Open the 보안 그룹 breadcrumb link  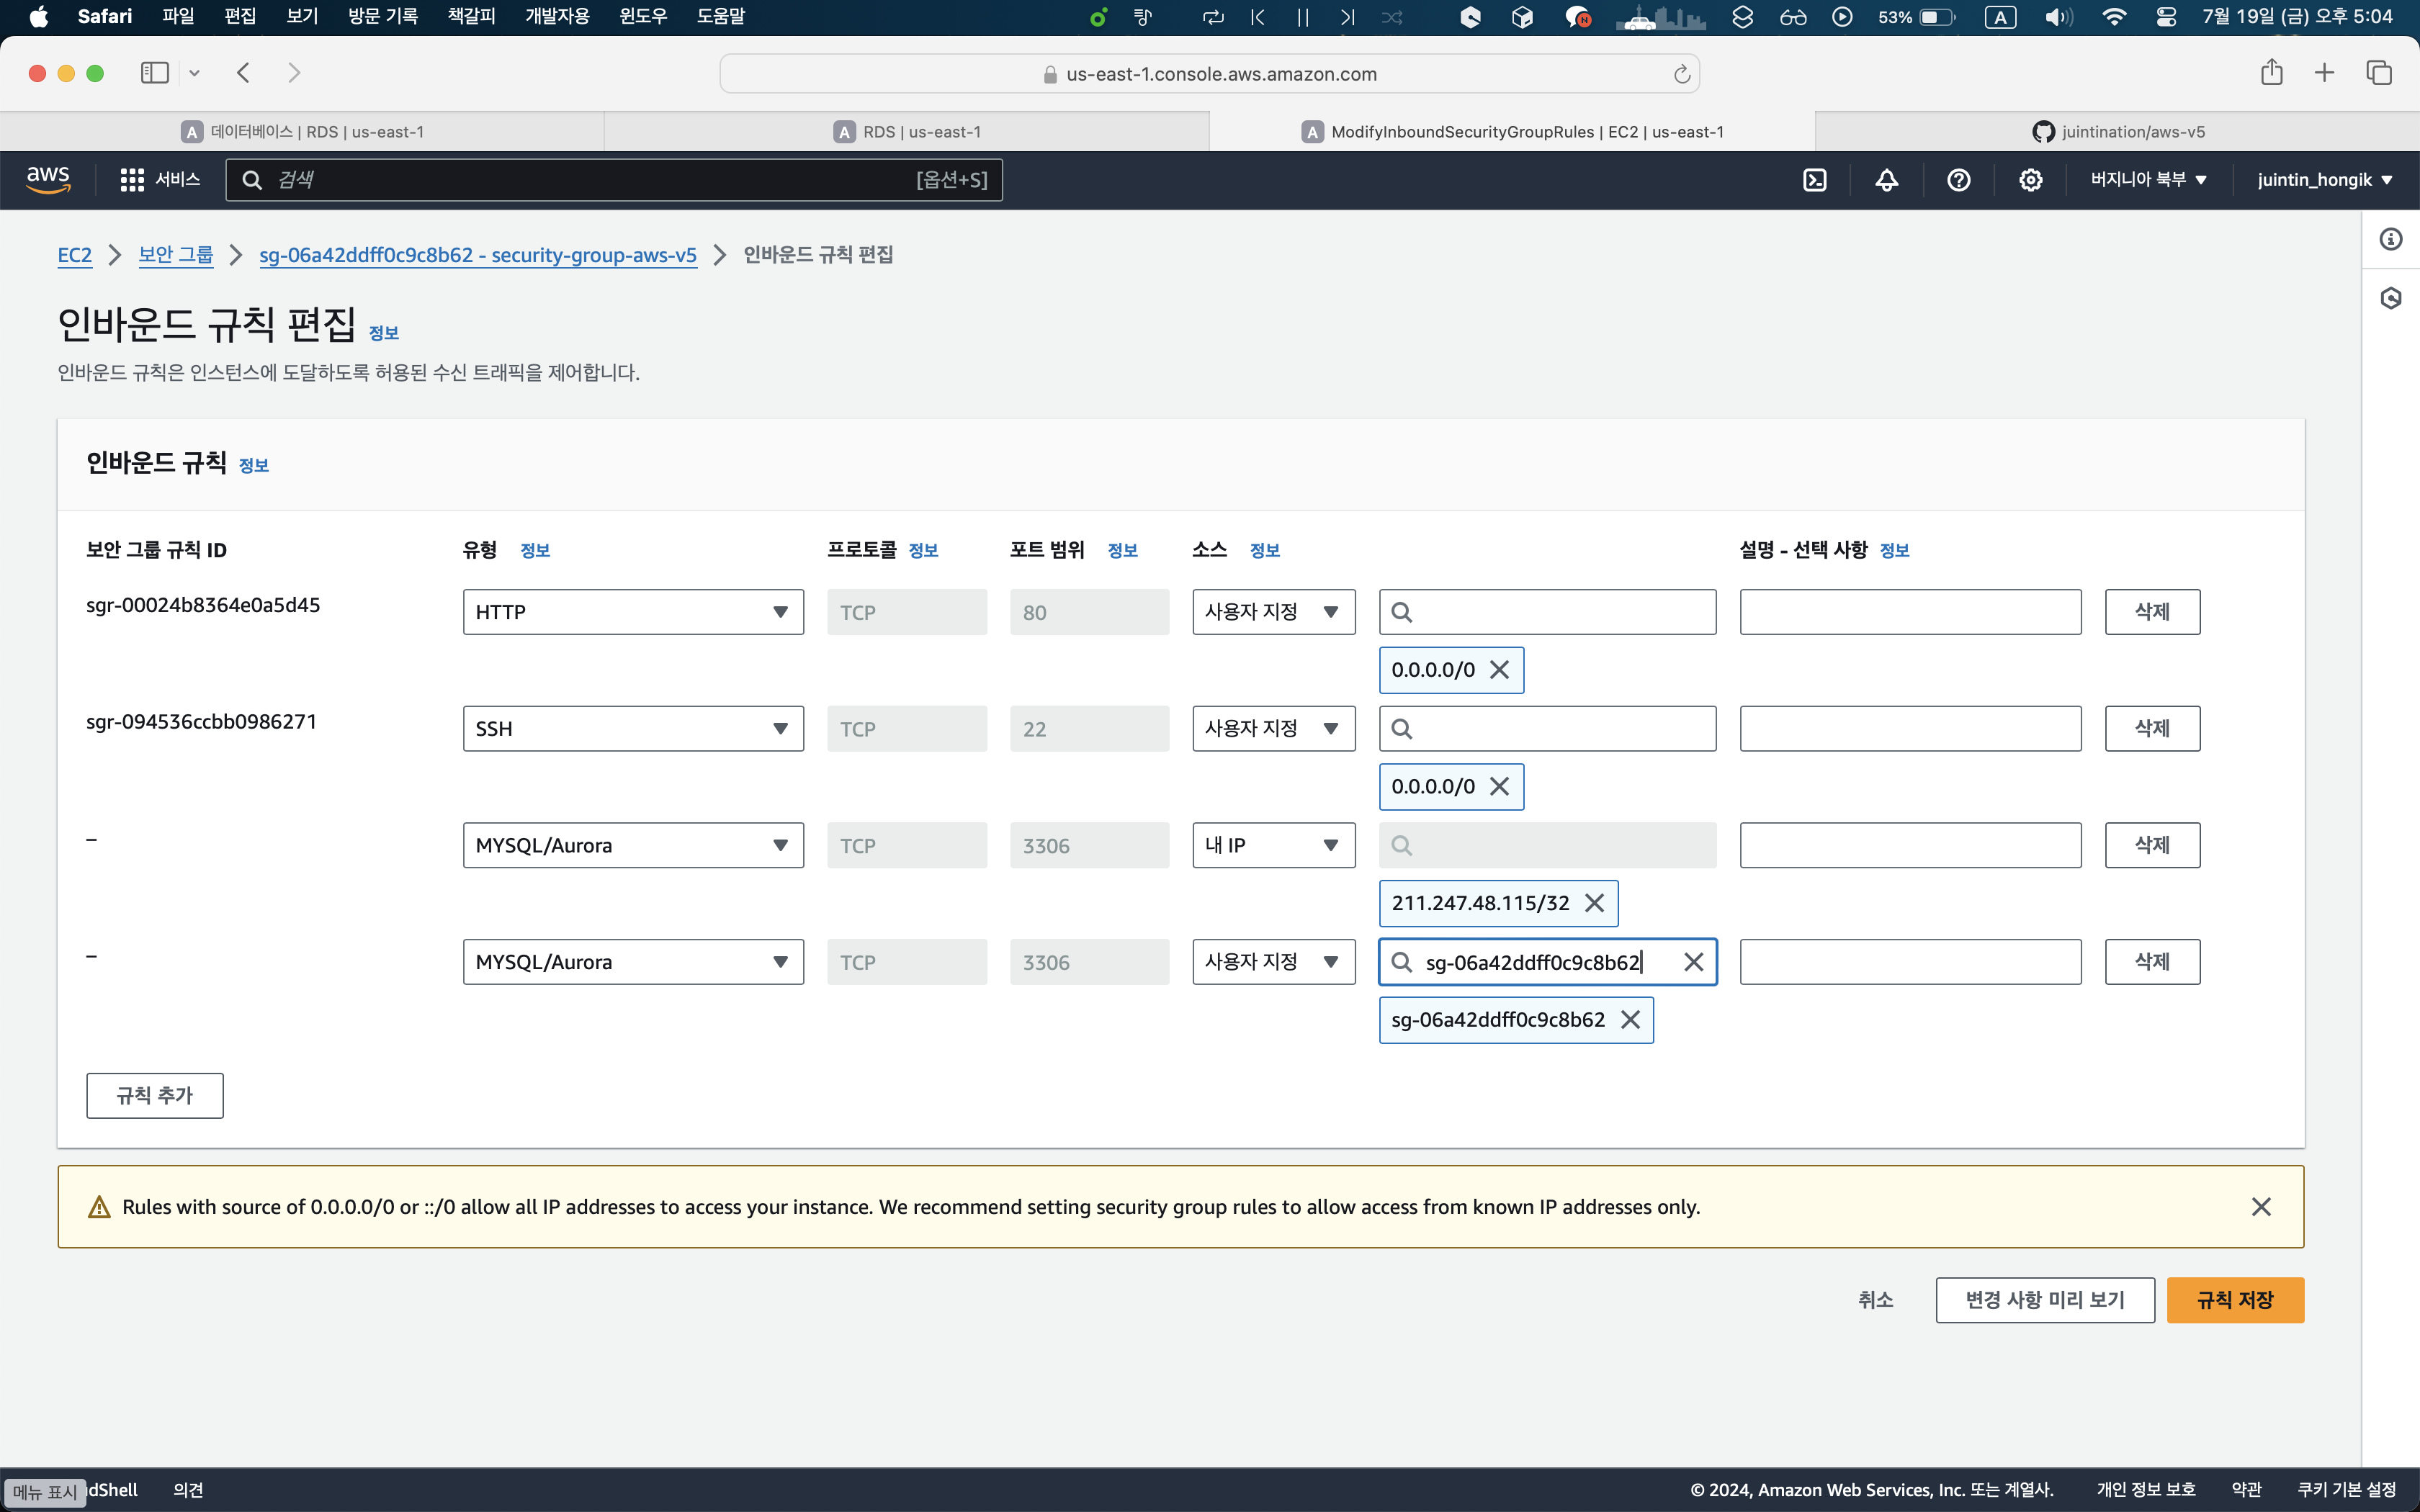point(176,255)
